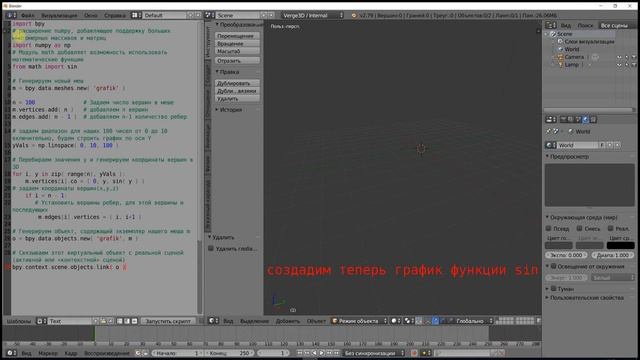The image size is (640, 360).
Task: Toggle the Удалить глобально checkbox
Action: pos(211,248)
